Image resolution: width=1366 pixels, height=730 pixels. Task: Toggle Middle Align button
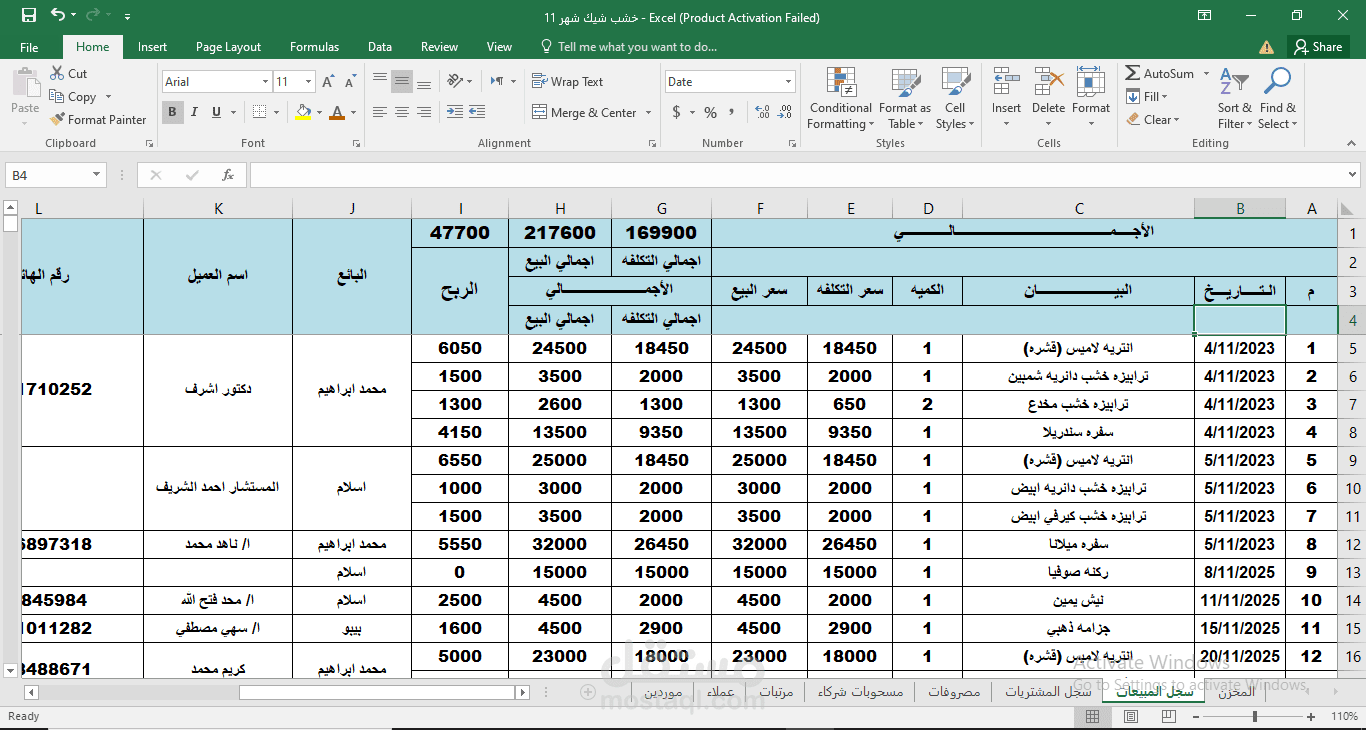click(402, 81)
